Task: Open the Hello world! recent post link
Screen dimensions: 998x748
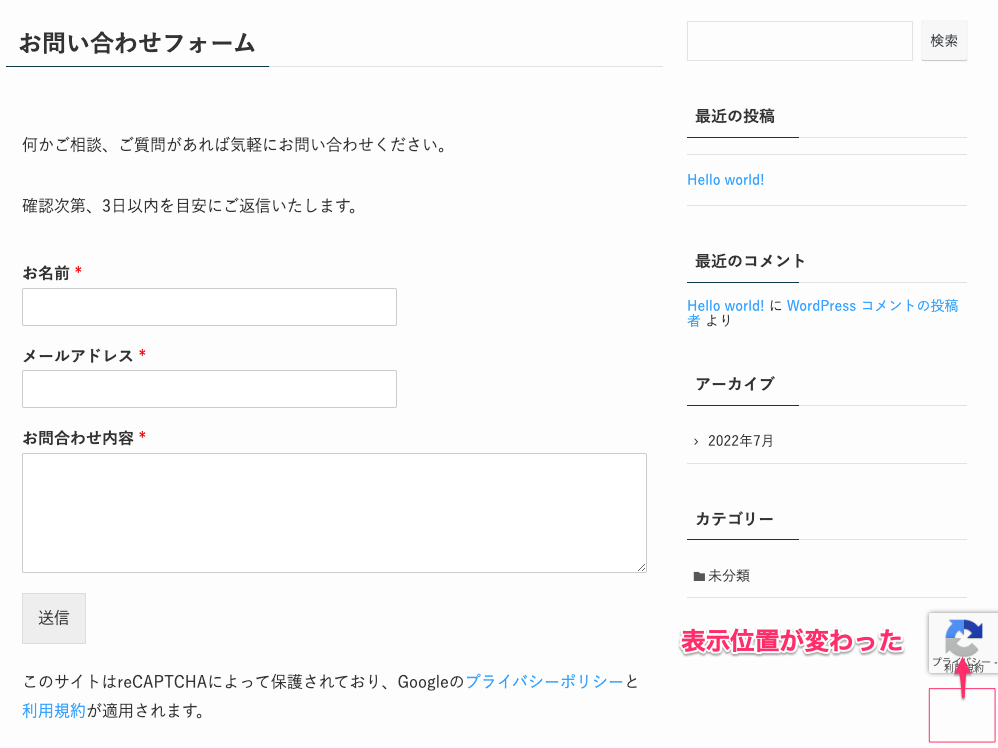Action: 725,180
